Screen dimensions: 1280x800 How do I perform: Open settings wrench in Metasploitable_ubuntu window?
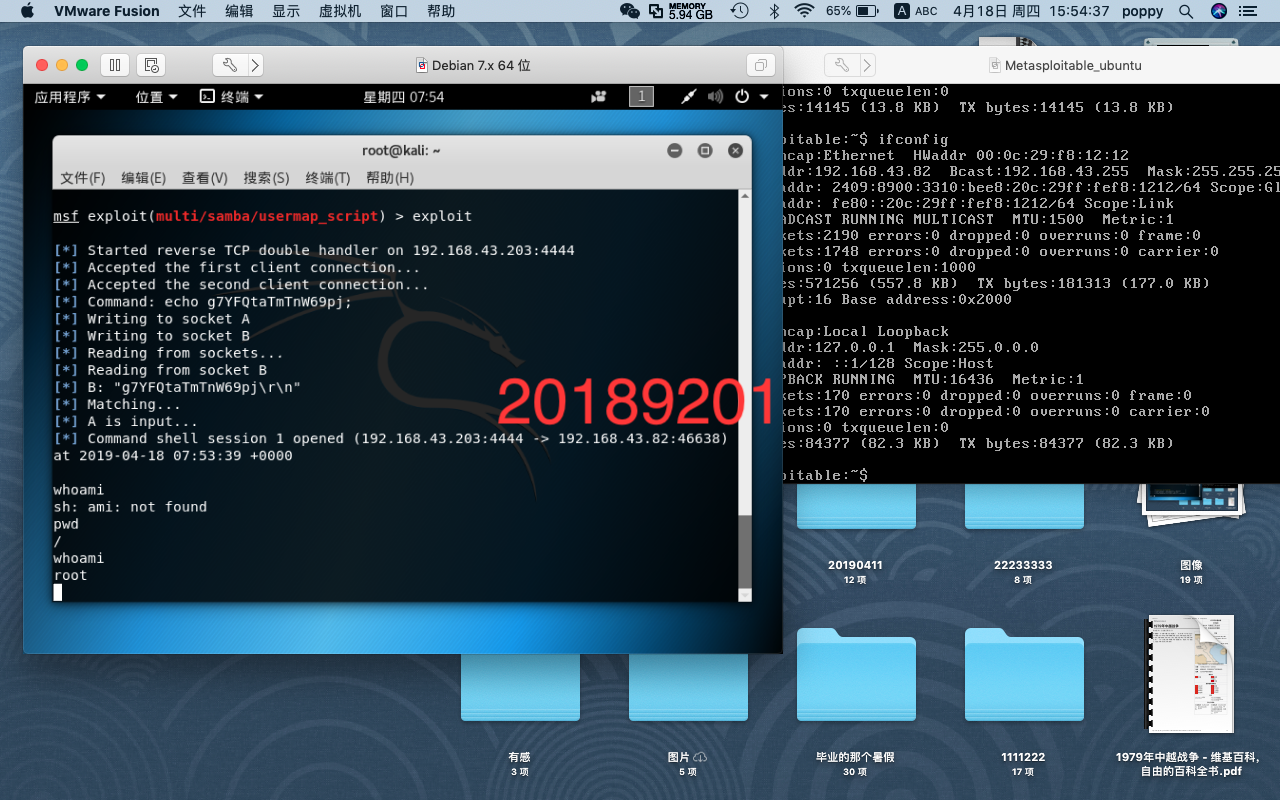click(841, 65)
